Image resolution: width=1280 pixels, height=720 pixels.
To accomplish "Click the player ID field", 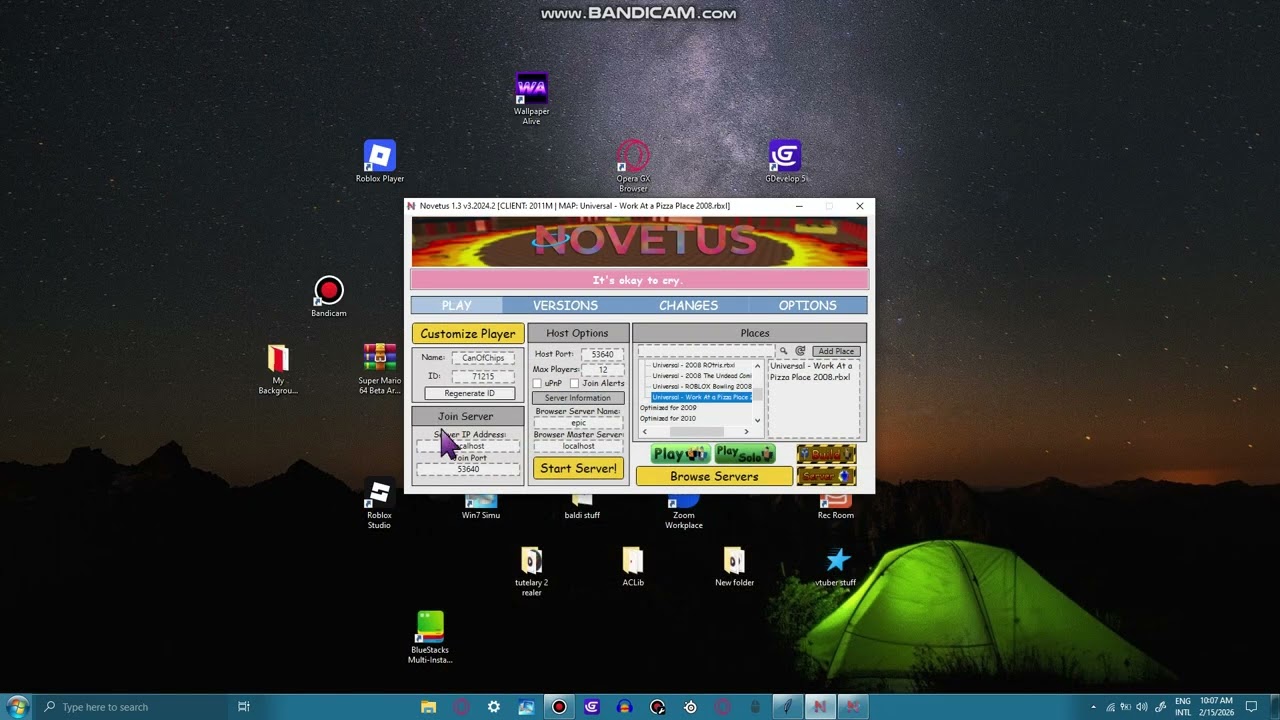I will pyautogui.click(x=484, y=377).
